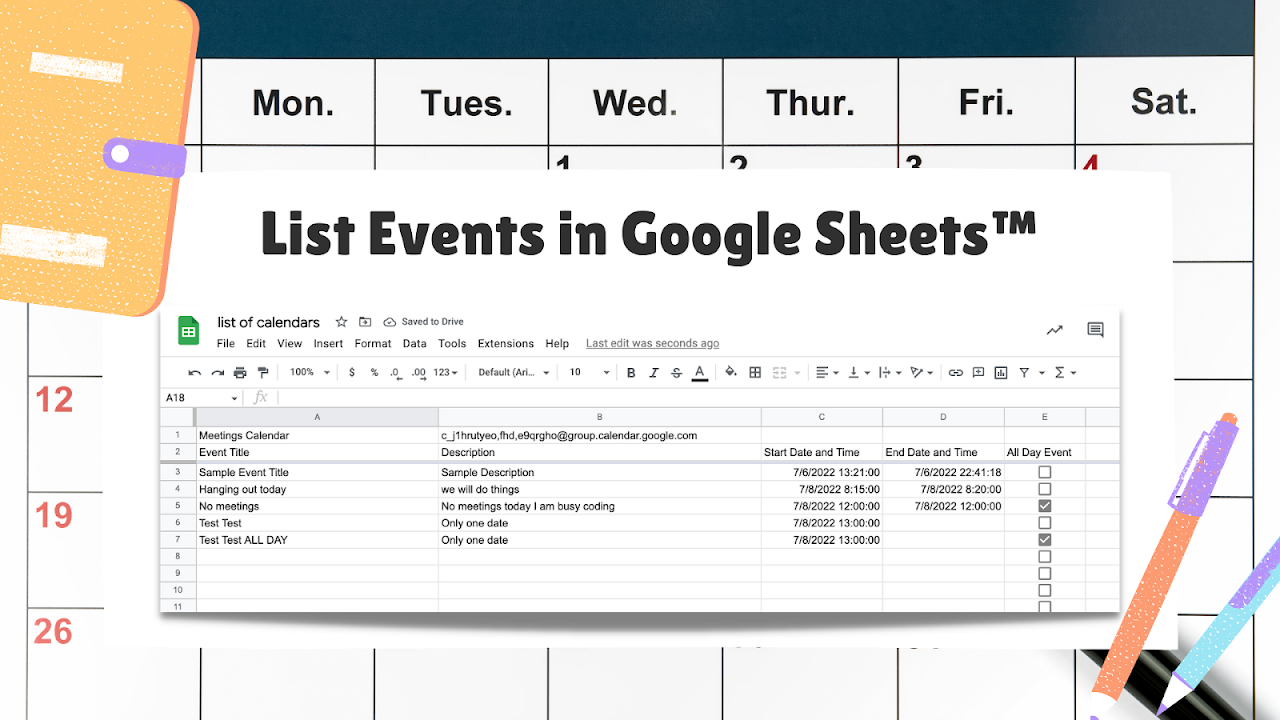
Task: Open the Fill color paint bucket
Action: click(x=731, y=372)
